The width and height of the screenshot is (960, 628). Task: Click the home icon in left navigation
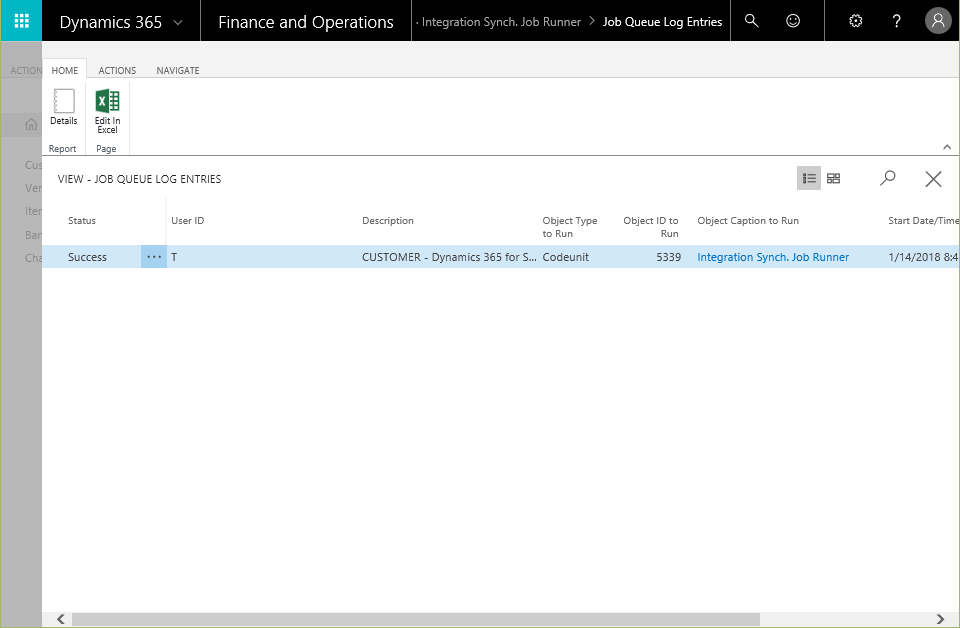(31, 124)
